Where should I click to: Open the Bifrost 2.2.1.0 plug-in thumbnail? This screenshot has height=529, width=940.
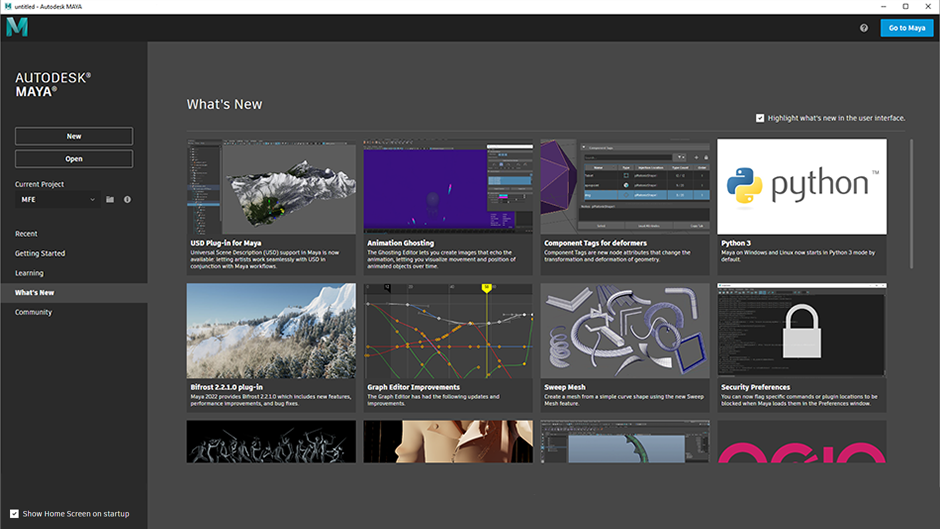(271, 330)
